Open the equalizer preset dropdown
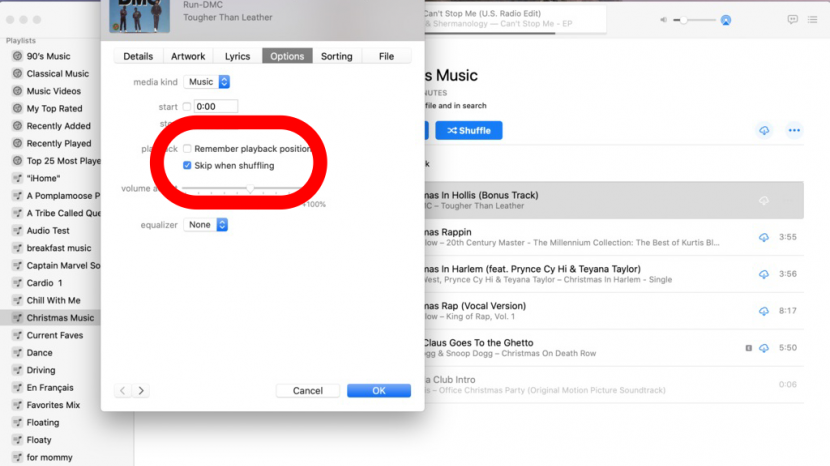This screenshot has width=830, height=466. coord(205,225)
